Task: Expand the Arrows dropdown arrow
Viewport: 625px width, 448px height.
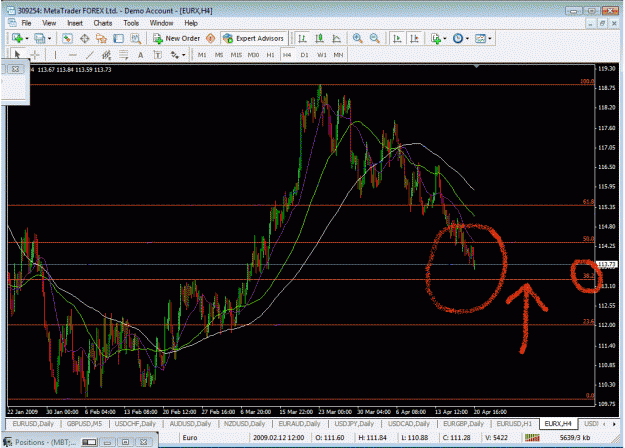Action: tap(183, 55)
